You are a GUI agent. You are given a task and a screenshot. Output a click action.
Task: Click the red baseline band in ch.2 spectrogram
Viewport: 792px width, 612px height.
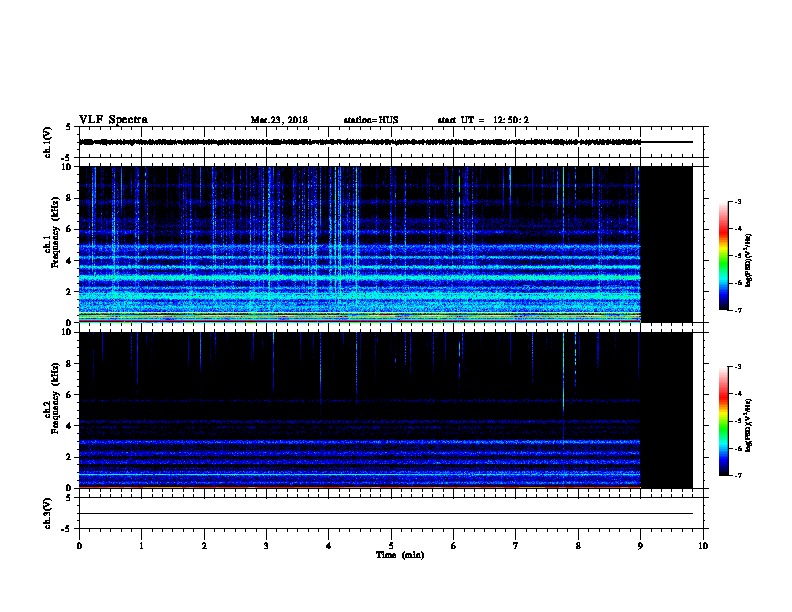[x=360, y=487]
